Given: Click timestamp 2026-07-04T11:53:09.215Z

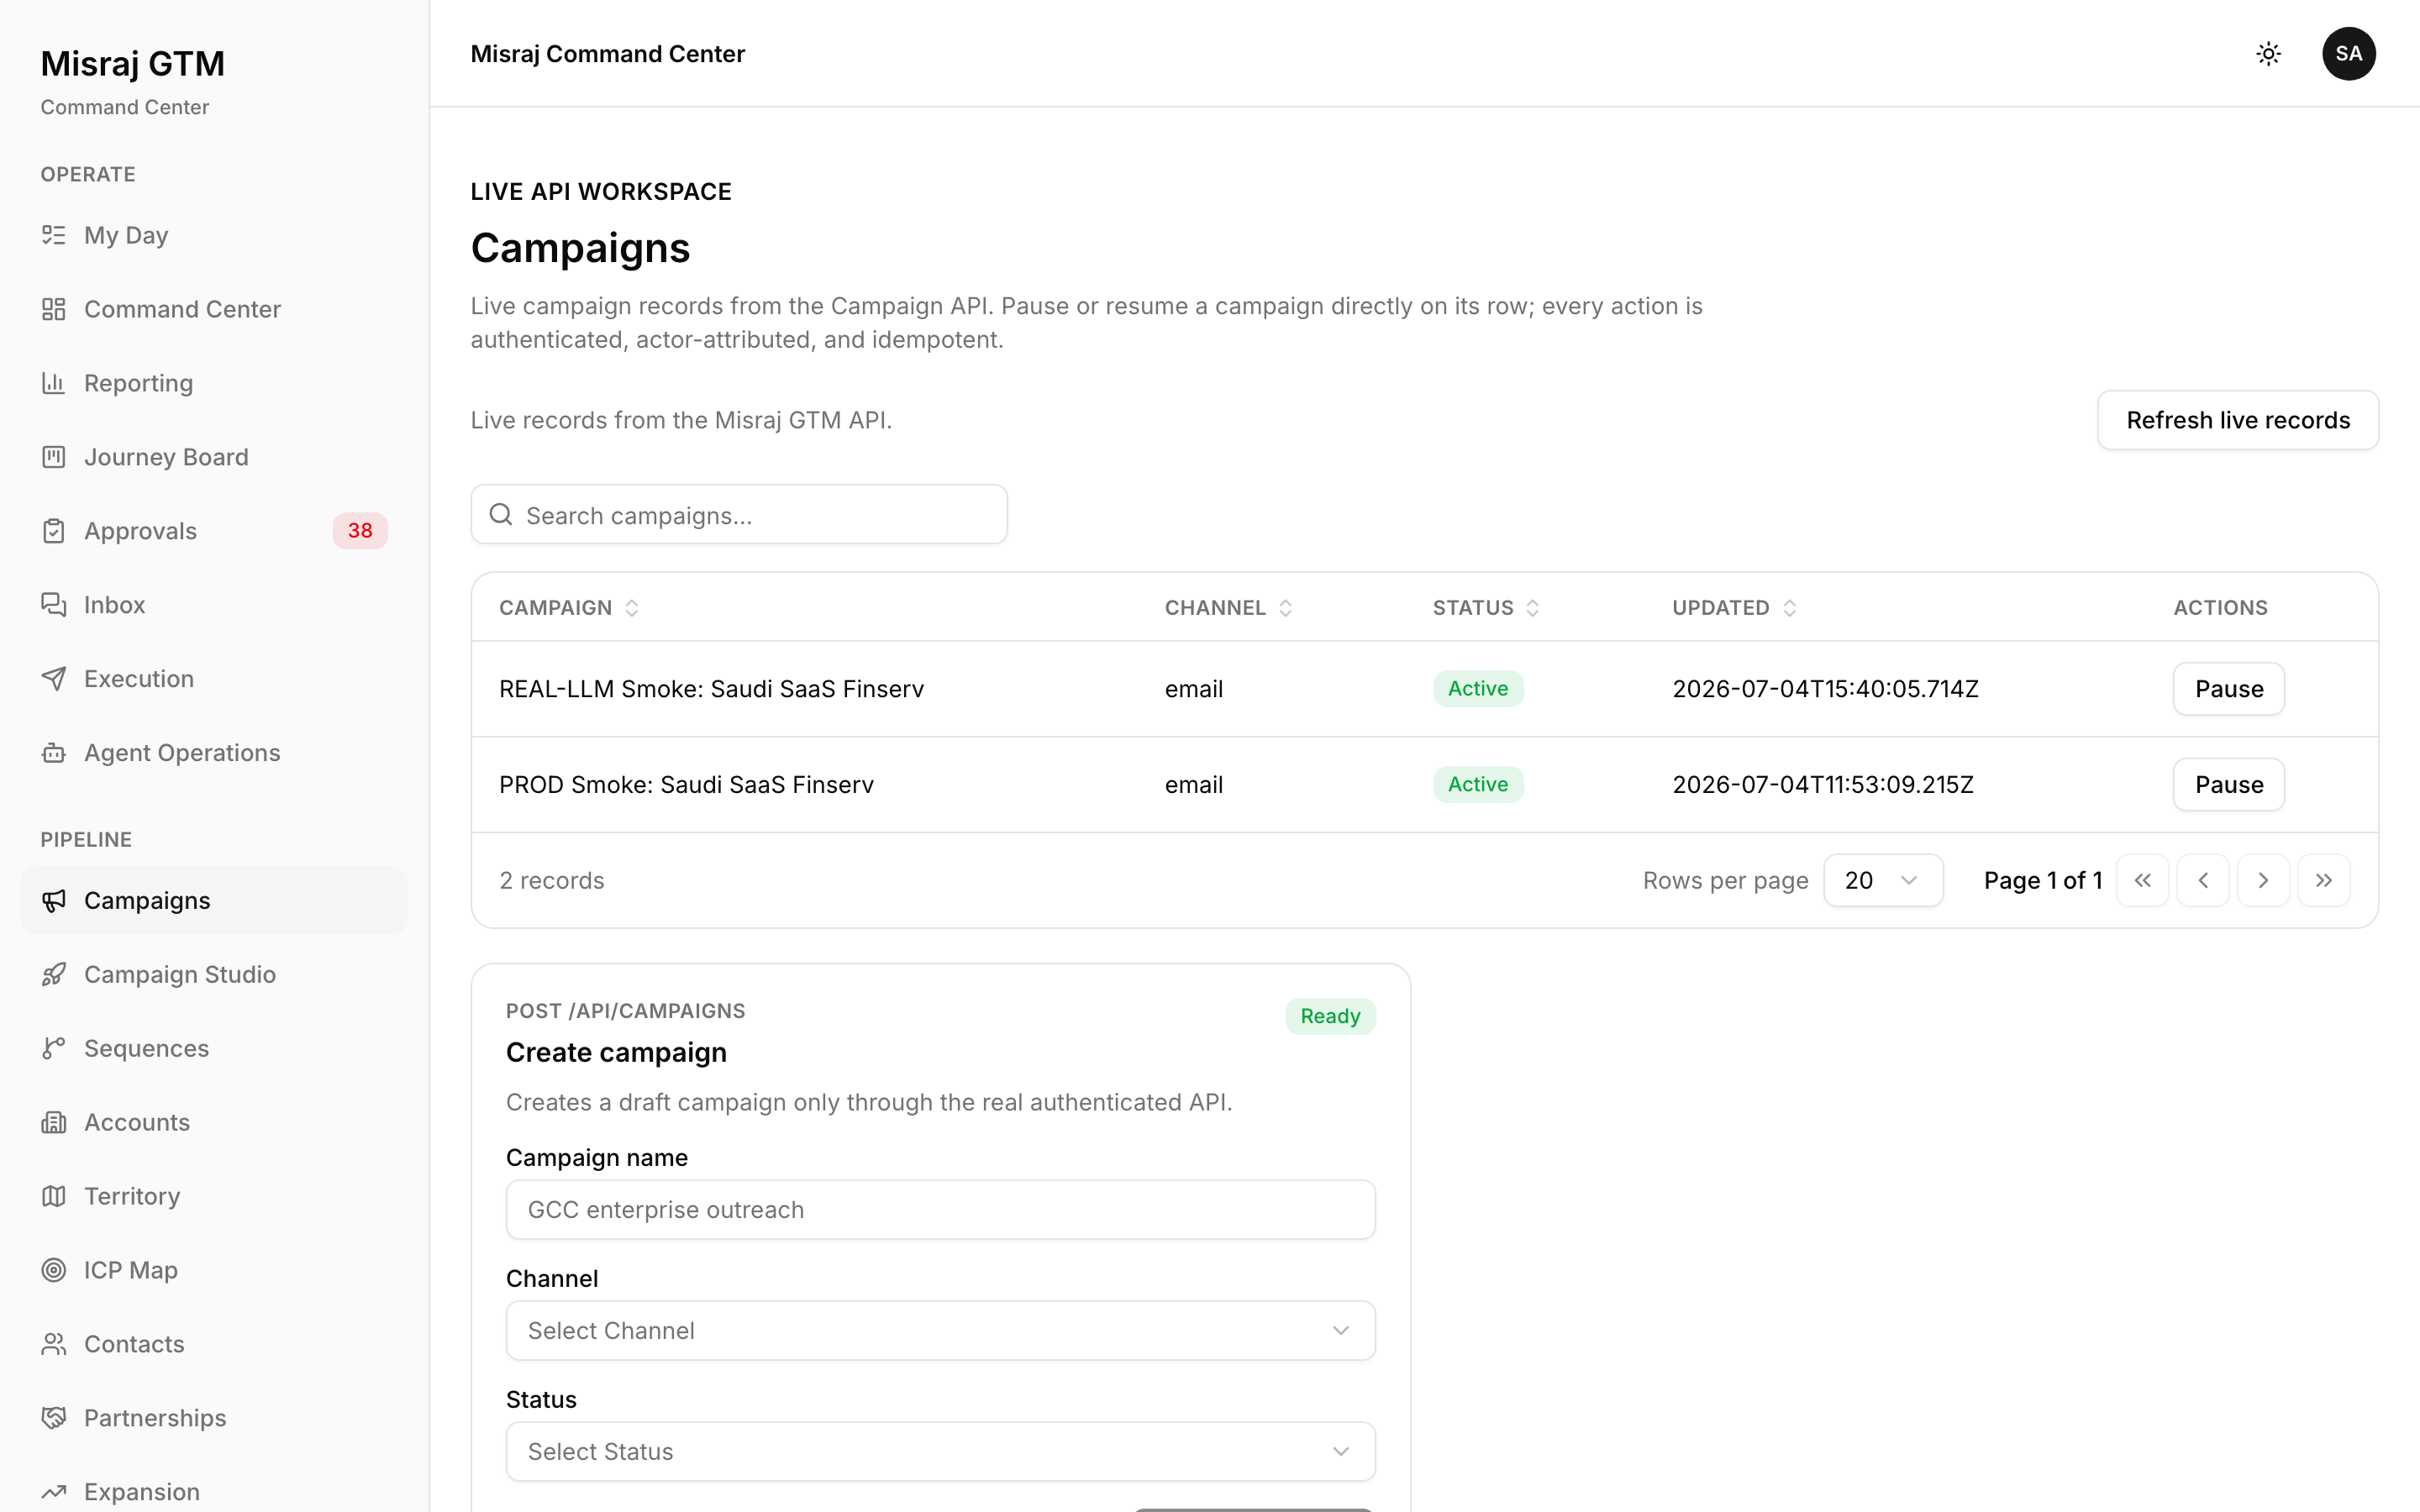Looking at the screenshot, I should (x=1823, y=785).
